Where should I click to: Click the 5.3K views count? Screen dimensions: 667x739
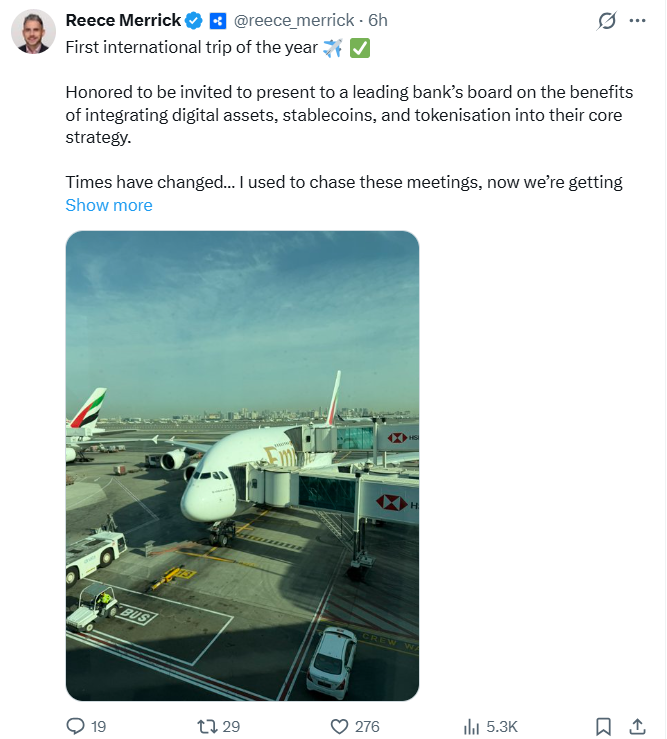tap(501, 726)
